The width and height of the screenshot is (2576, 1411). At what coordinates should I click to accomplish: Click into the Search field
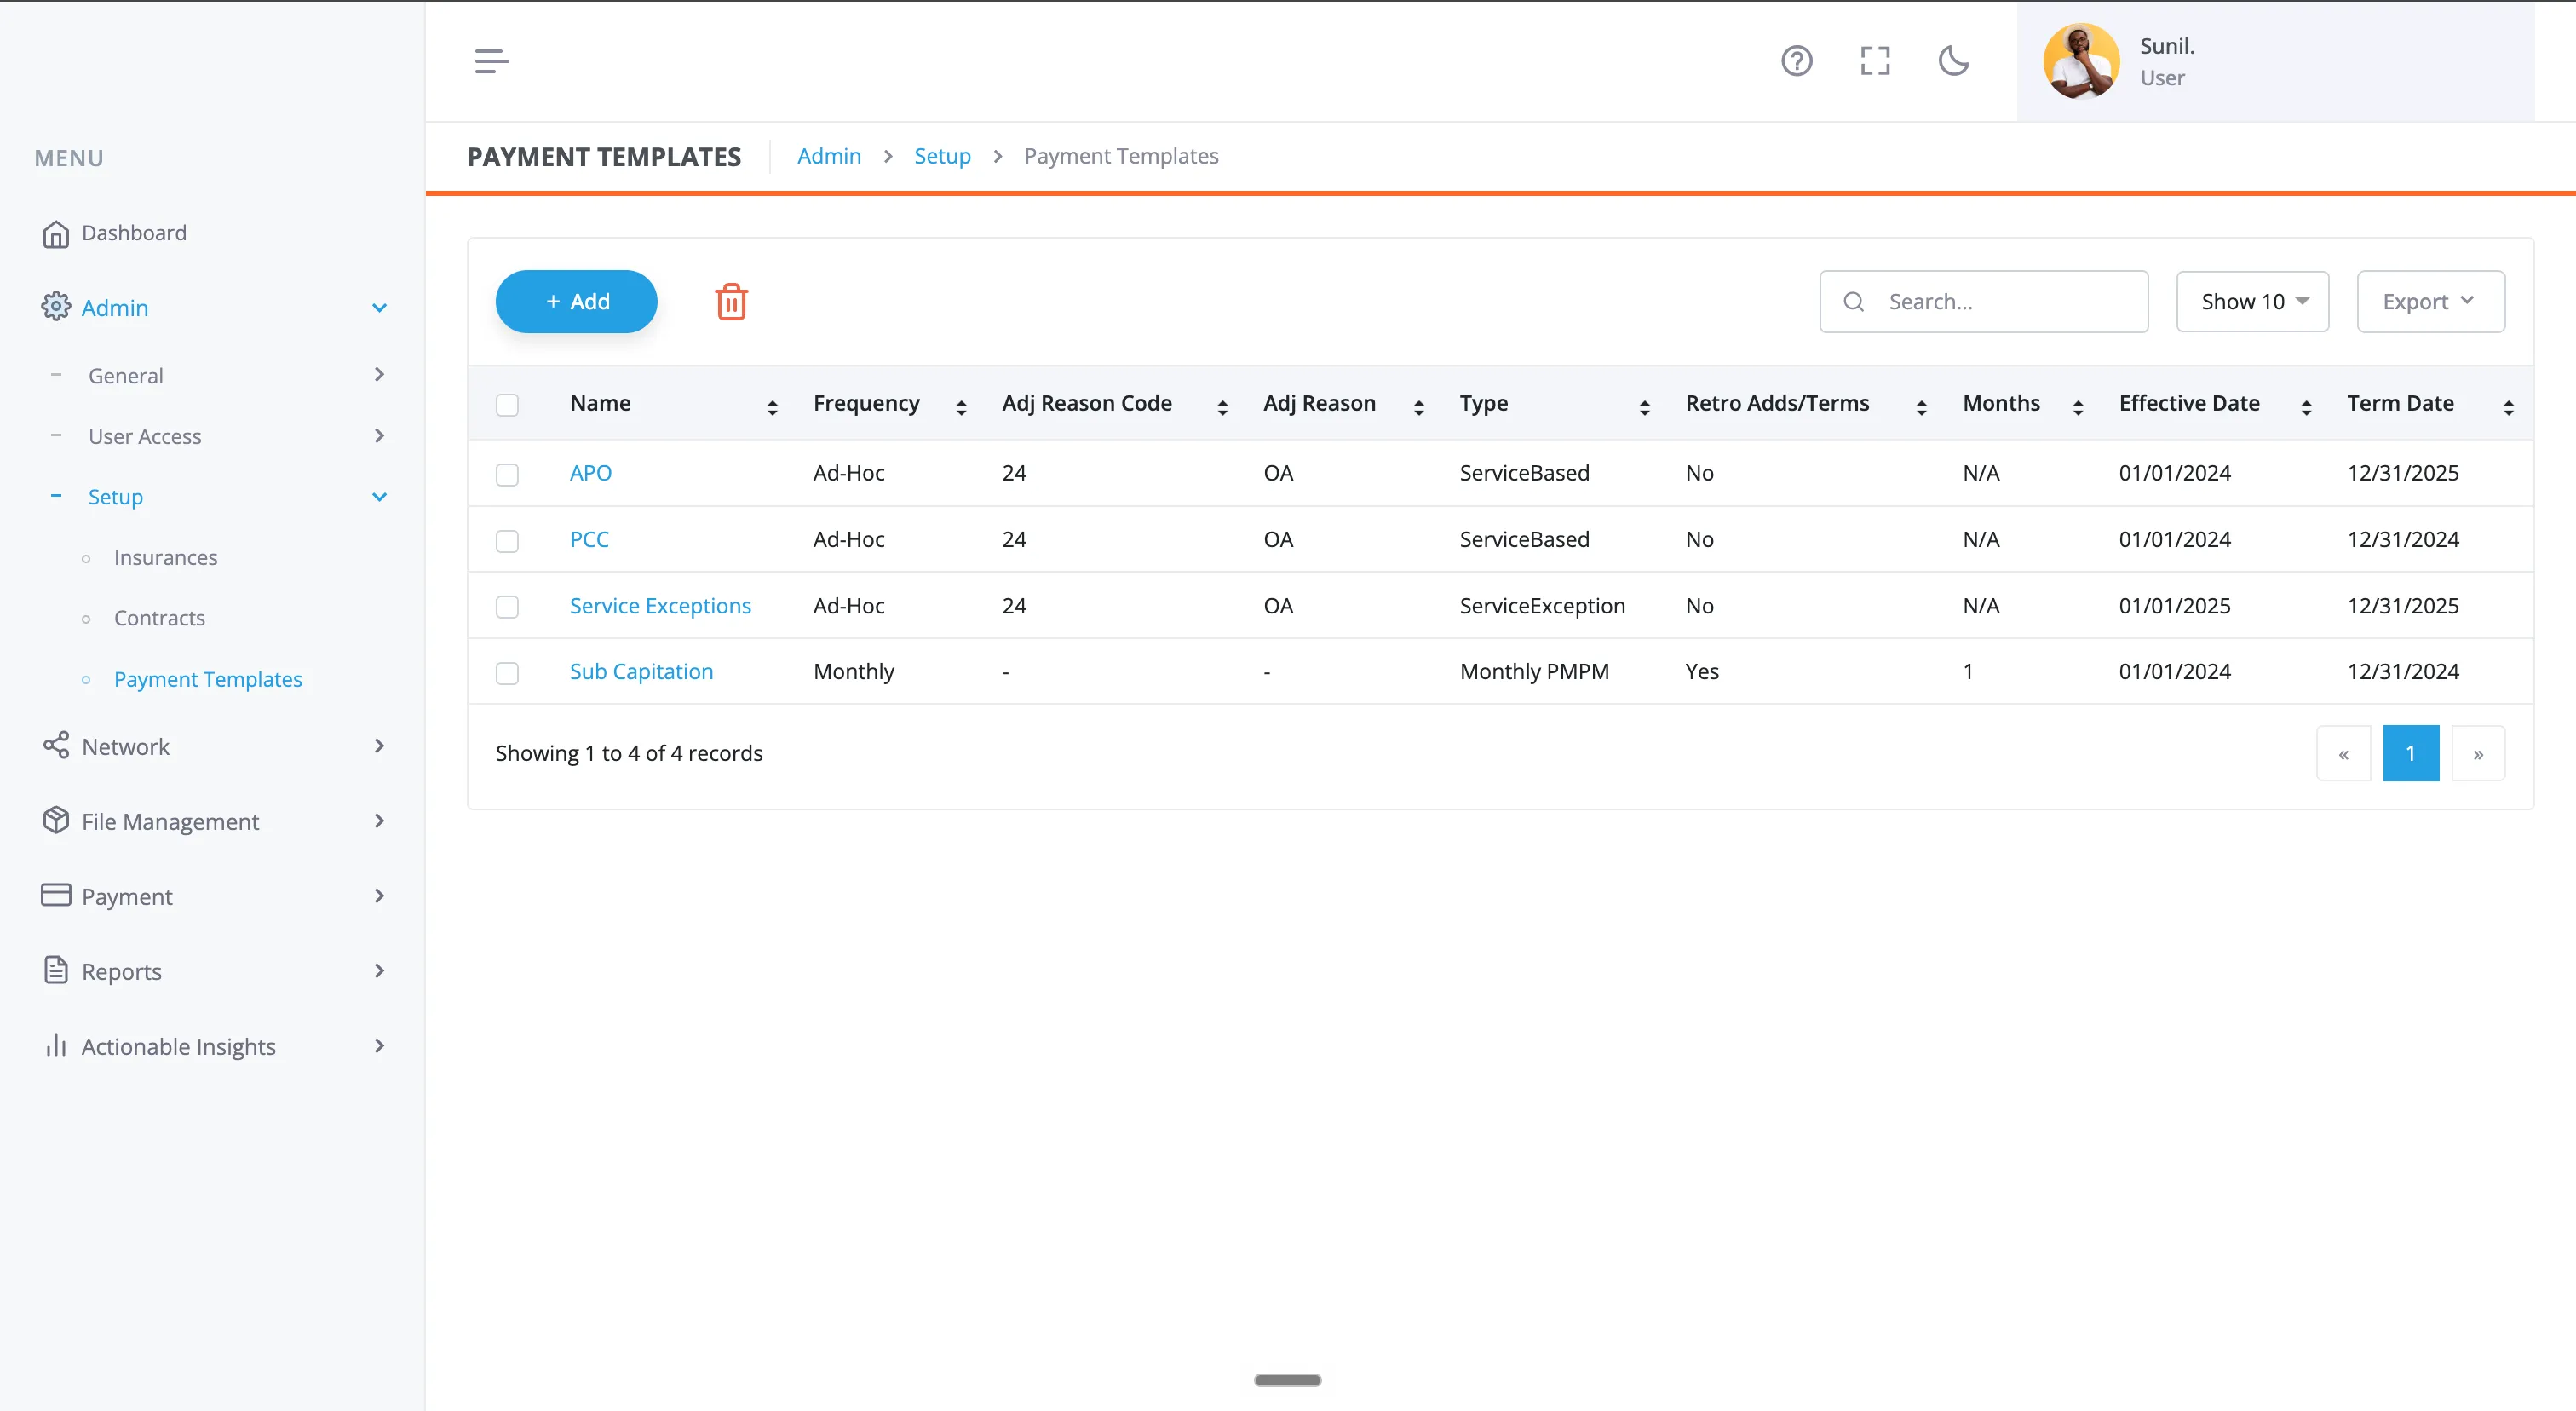coord(1983,301)
